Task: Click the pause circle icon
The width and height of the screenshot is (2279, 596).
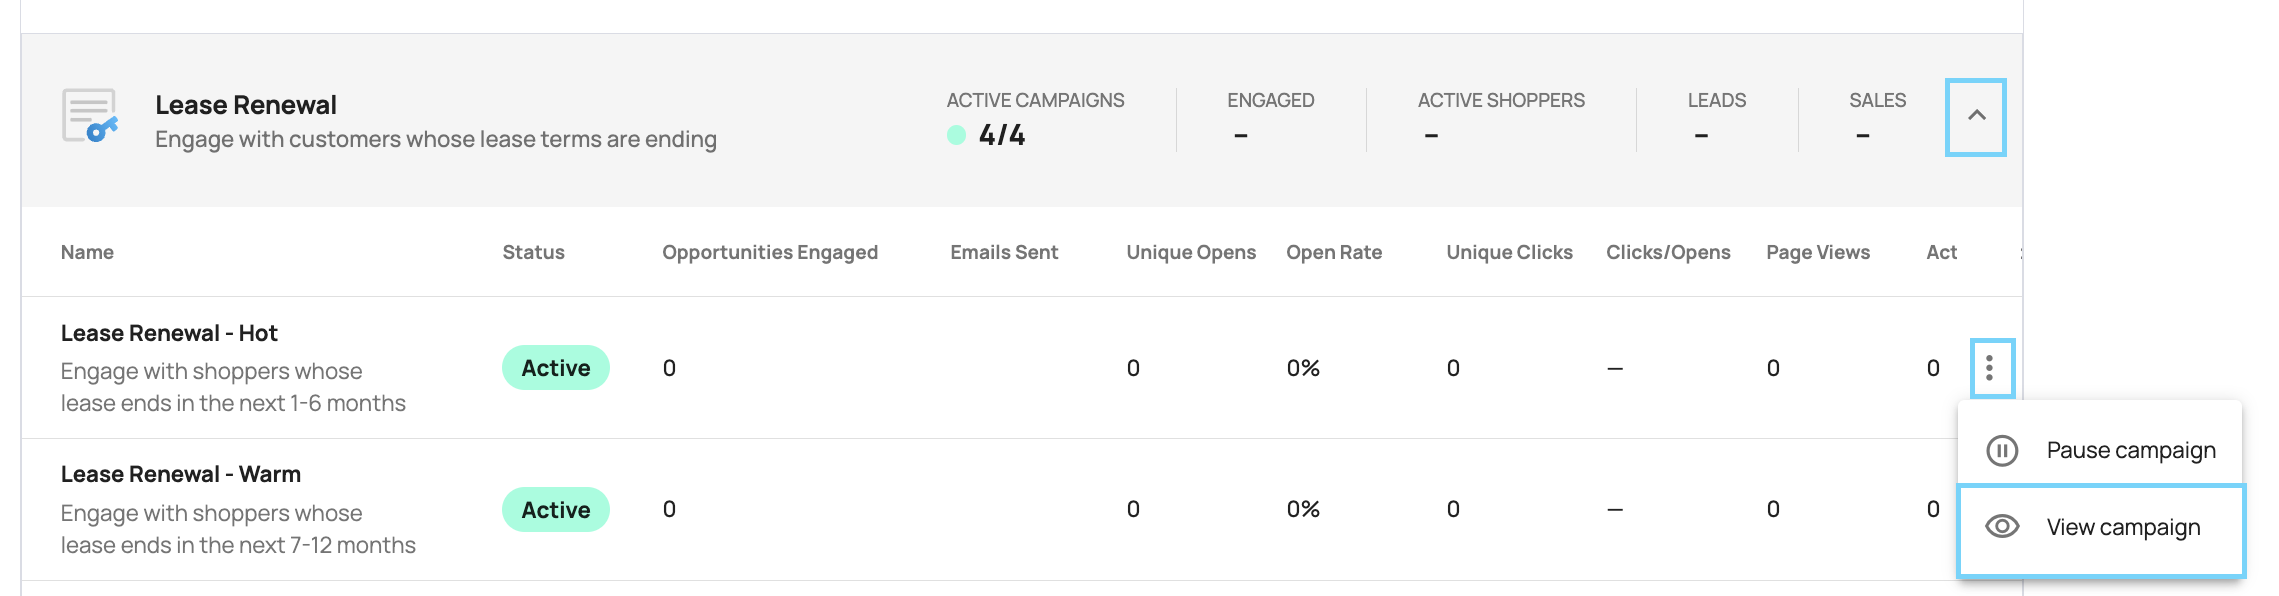Action: coord(2002,451)
